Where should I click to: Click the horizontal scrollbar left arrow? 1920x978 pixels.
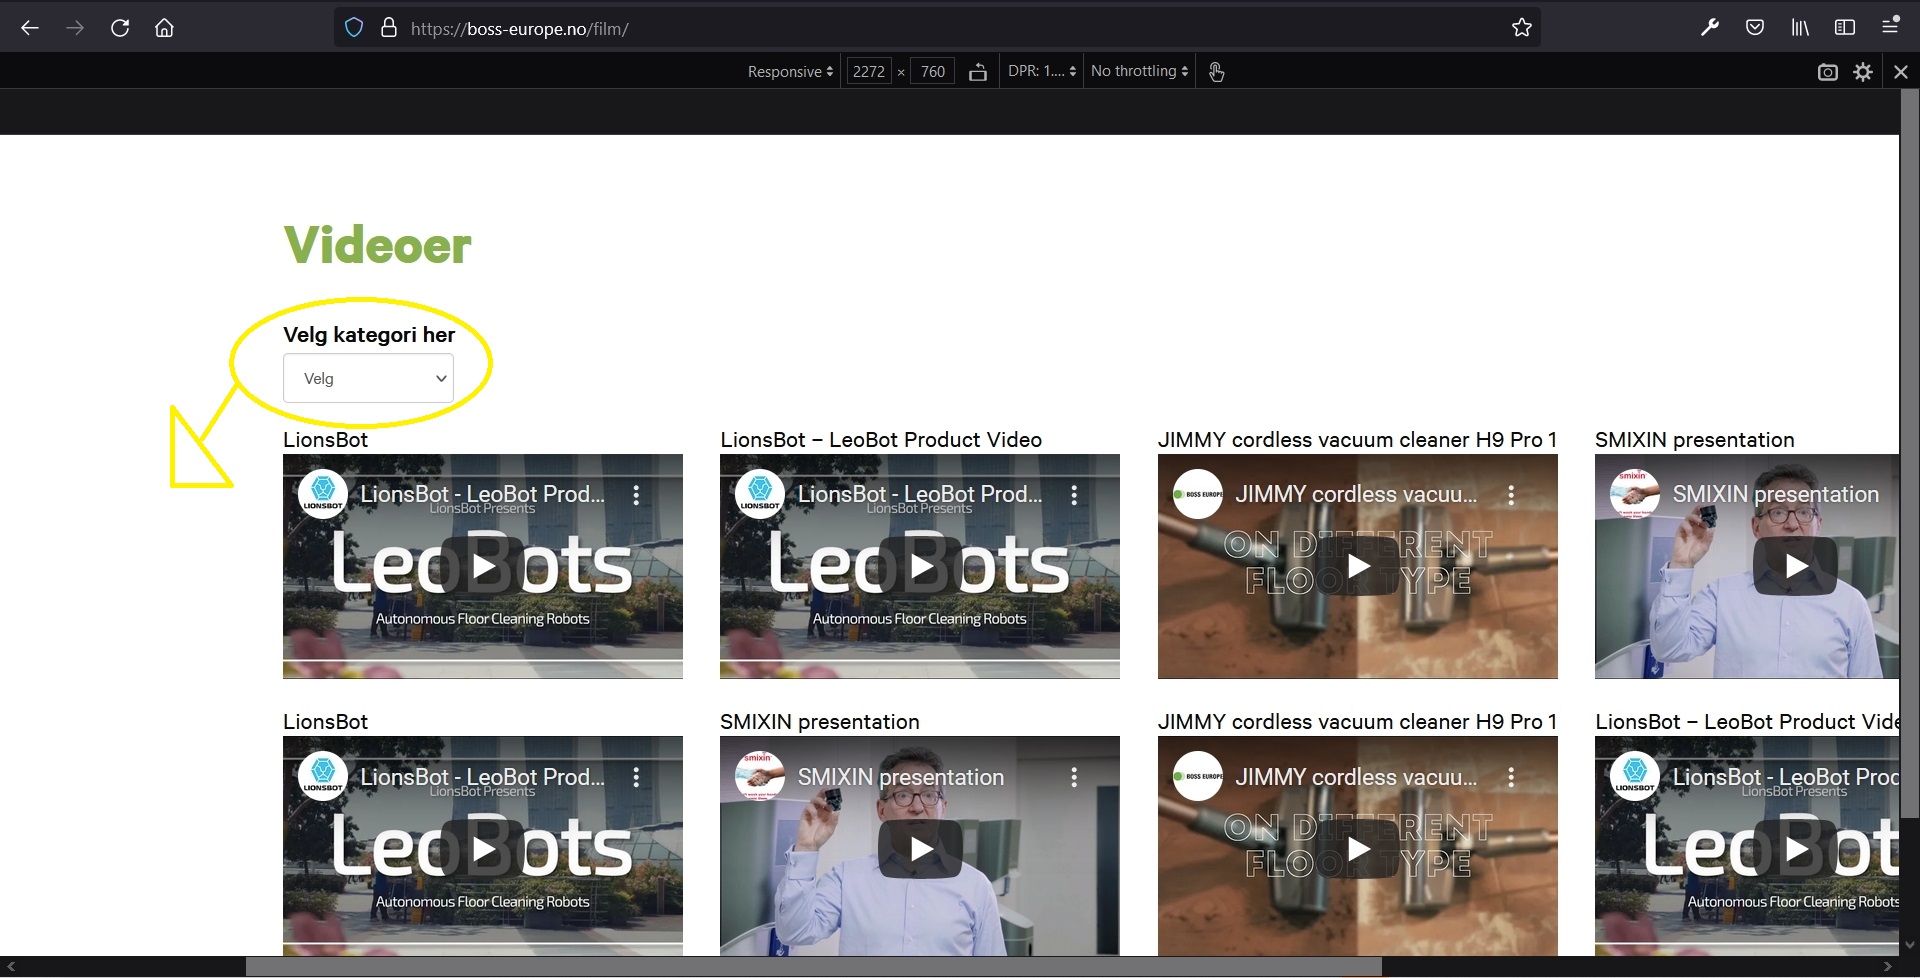click(x=11, y=967)
